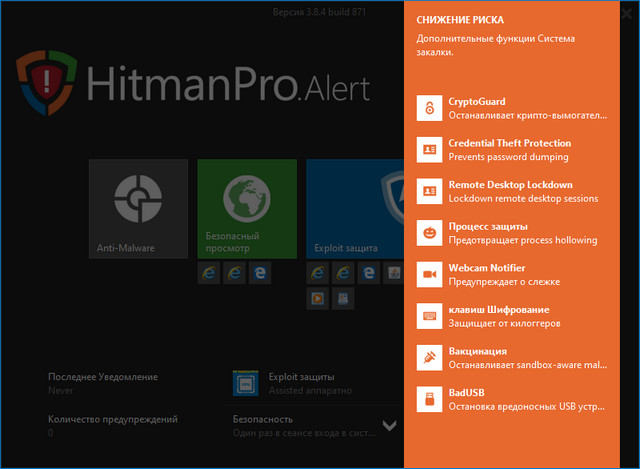This screenshot has height=469, width=640.
Task: Click the Безопасность setting label
Action: pyautogui.click(x=262, y=419)
